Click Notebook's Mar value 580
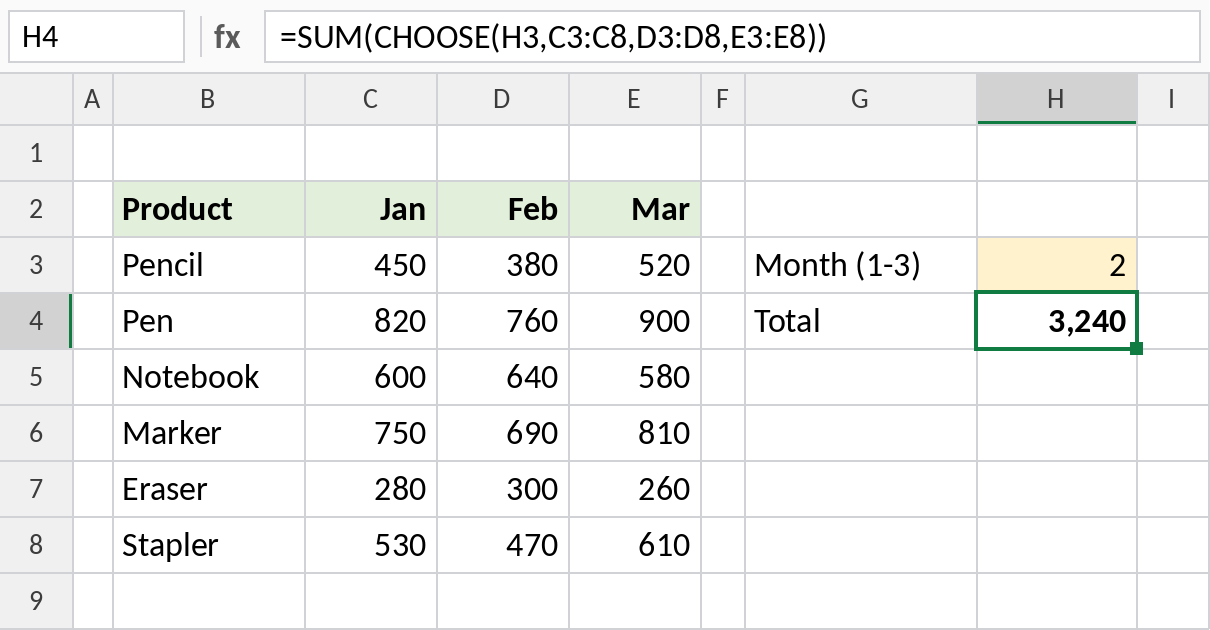 point(635,377)
